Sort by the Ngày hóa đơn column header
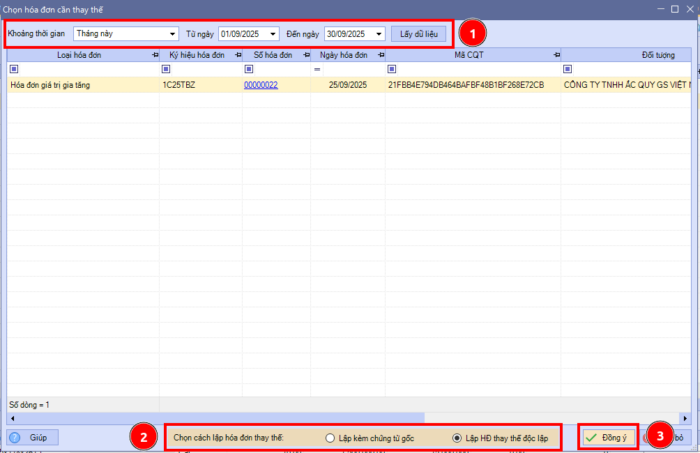The image size is (700, 453). point(345,54)
